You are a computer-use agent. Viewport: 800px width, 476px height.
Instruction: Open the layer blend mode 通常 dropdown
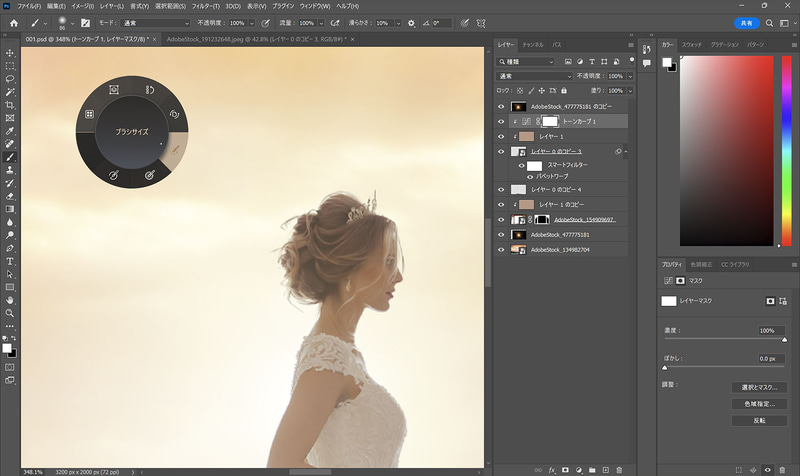pos(537,76)
